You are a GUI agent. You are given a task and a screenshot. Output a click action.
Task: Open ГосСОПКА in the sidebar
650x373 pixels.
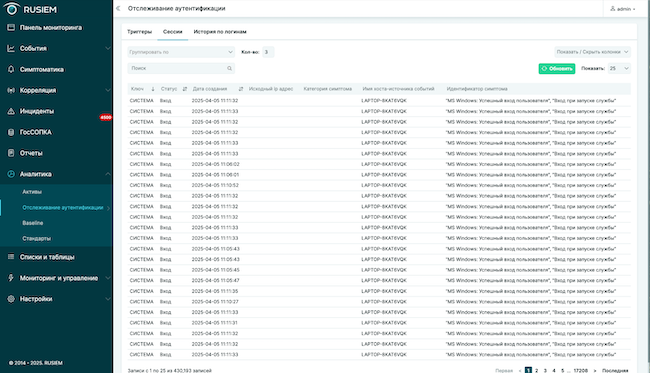click(36, 132)
